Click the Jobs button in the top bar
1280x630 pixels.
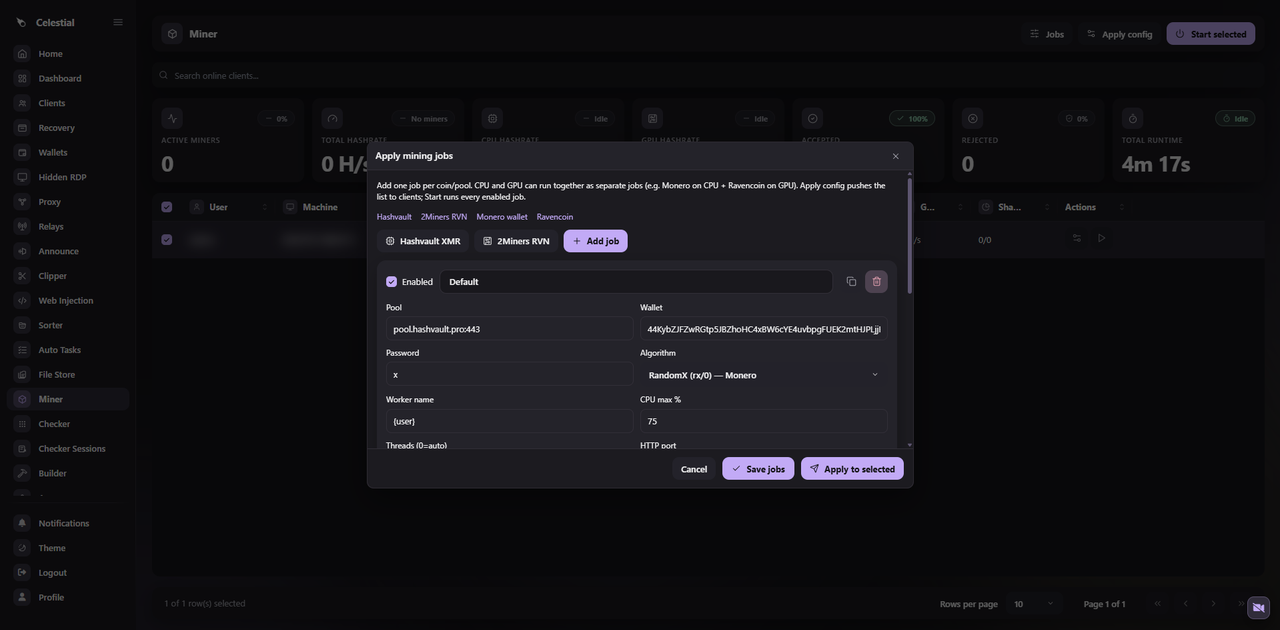click(x=1047, y=34)
